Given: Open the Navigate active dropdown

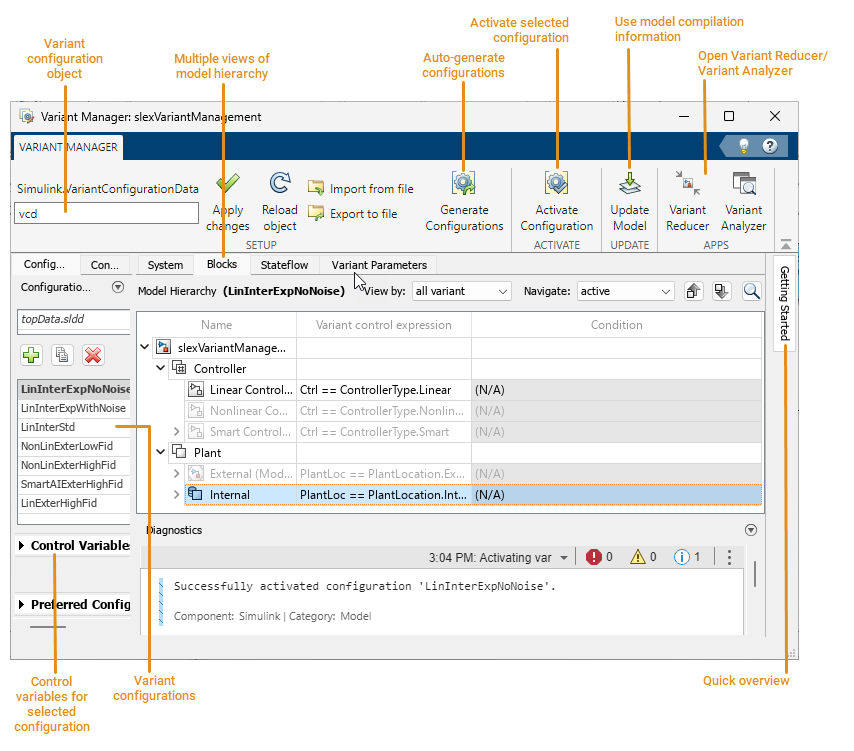Looking at the screenshot, I should pos(625,290).
